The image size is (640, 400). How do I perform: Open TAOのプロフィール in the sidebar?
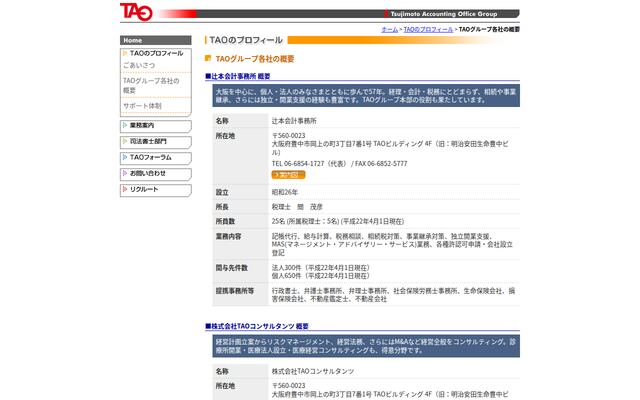point(156,53)
